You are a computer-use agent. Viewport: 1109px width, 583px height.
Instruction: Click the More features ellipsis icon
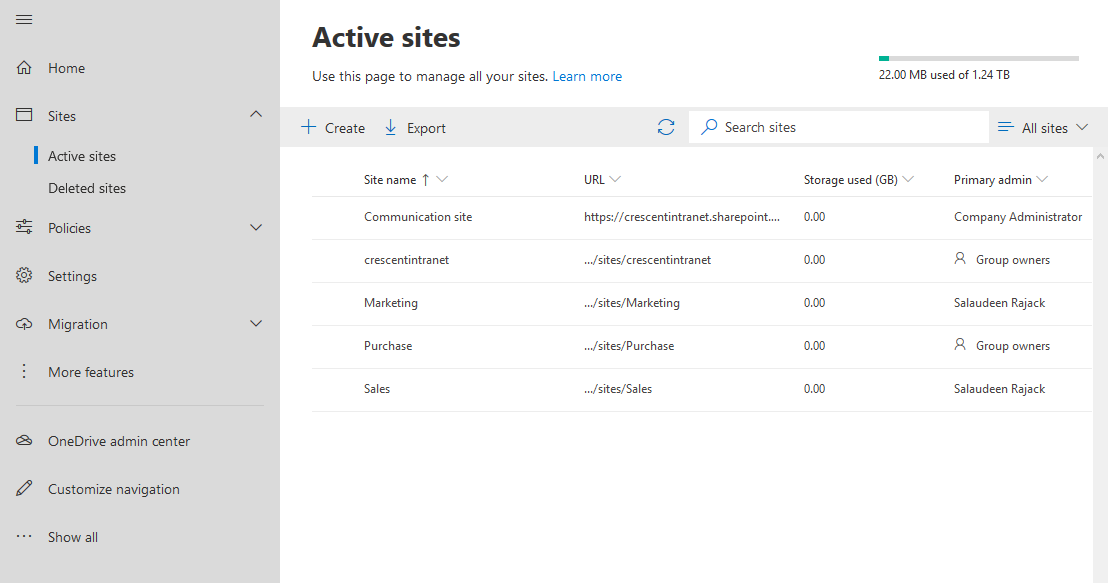coord(24,371)
